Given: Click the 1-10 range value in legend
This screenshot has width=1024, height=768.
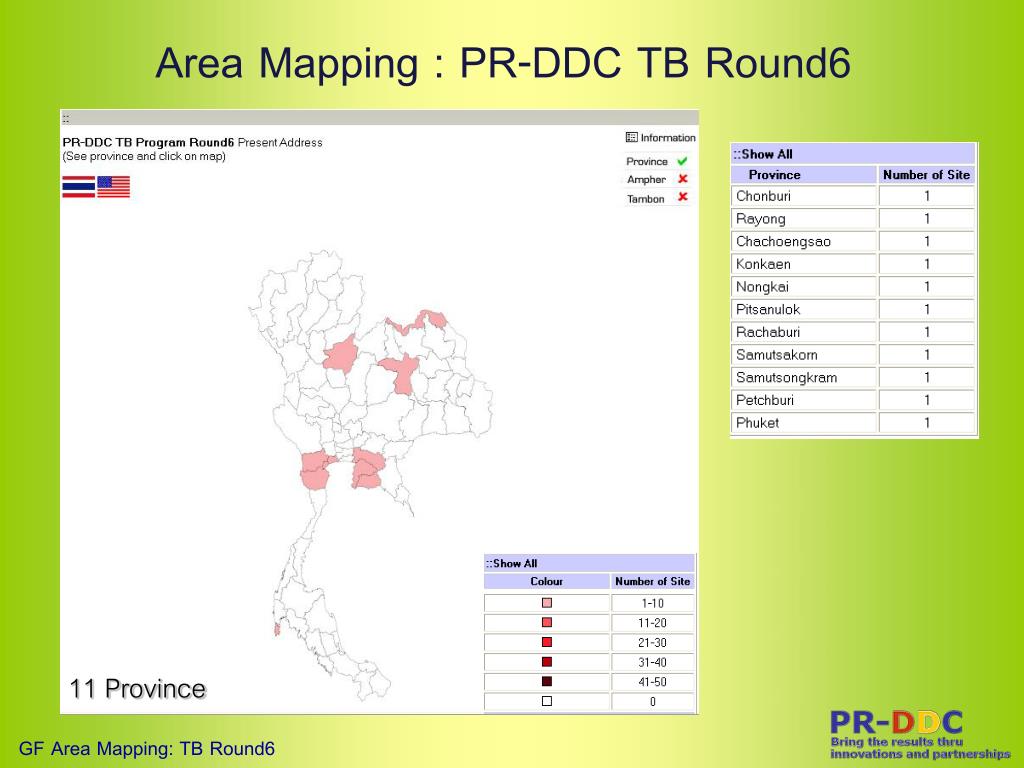Looking at the screenshot, I should click(x=652, y=603).
